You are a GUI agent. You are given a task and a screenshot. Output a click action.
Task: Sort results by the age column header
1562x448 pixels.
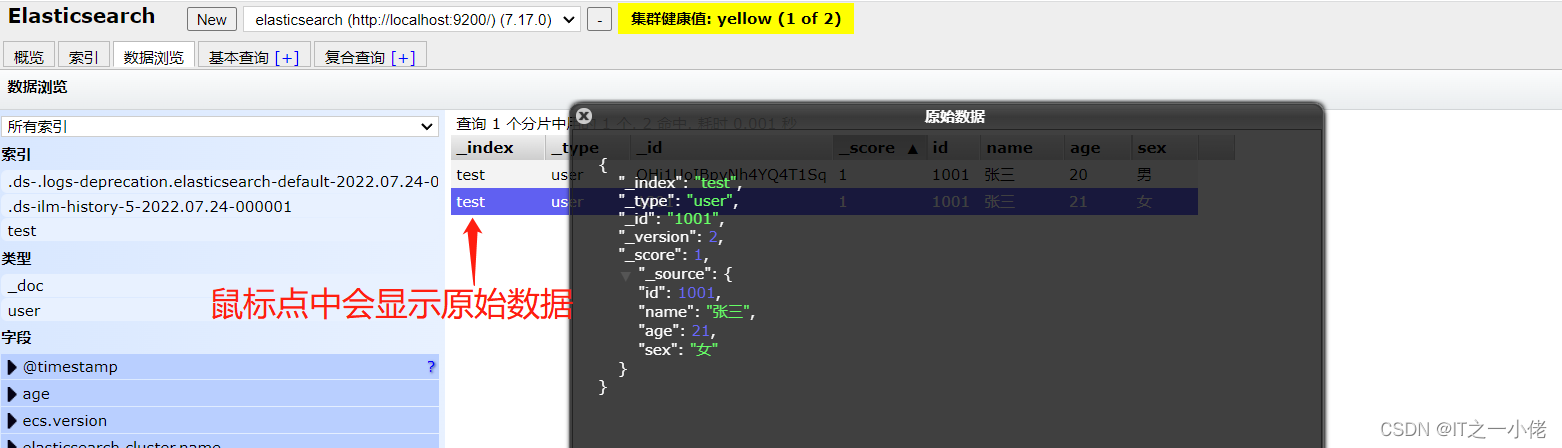coord(1098,148)
